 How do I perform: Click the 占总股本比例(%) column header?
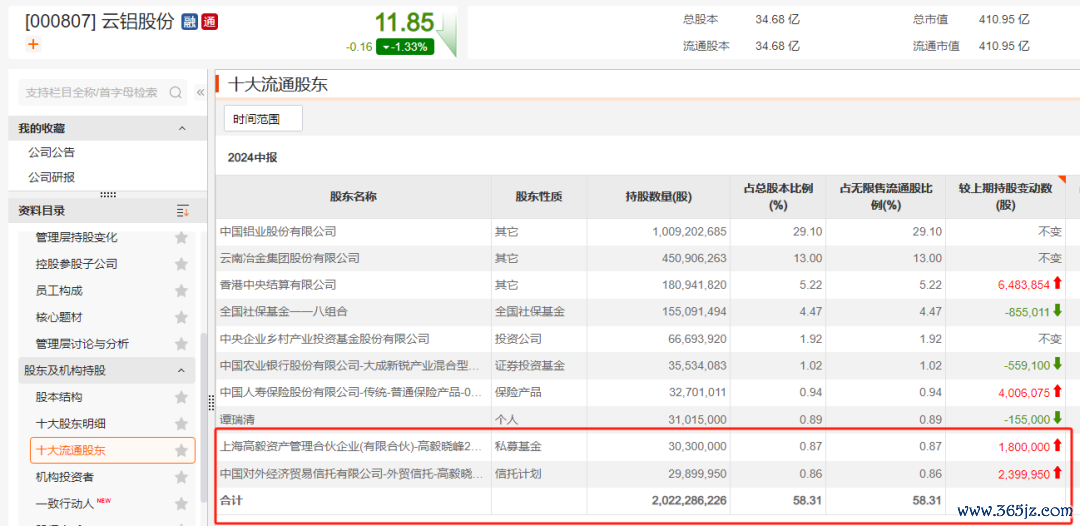pyautogui.click(x=778, y=196)
